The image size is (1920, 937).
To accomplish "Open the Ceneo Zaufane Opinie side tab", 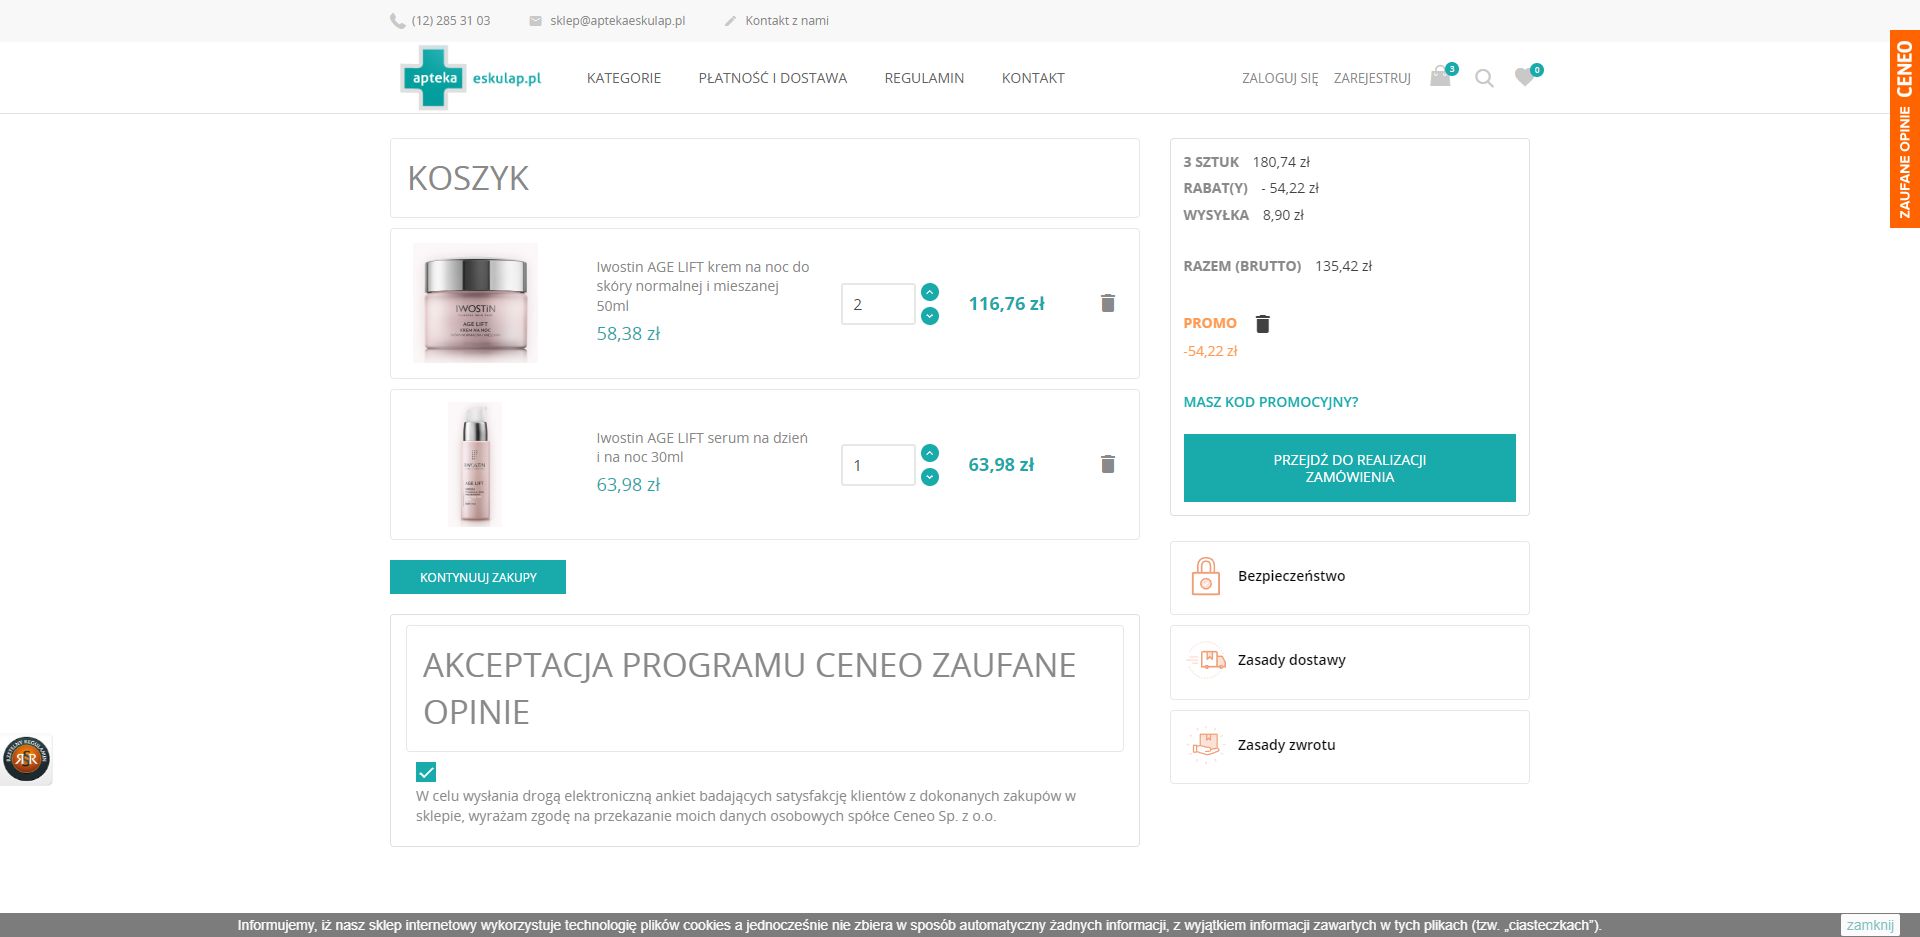I will pyautogui.click(x=1905, y=129).
